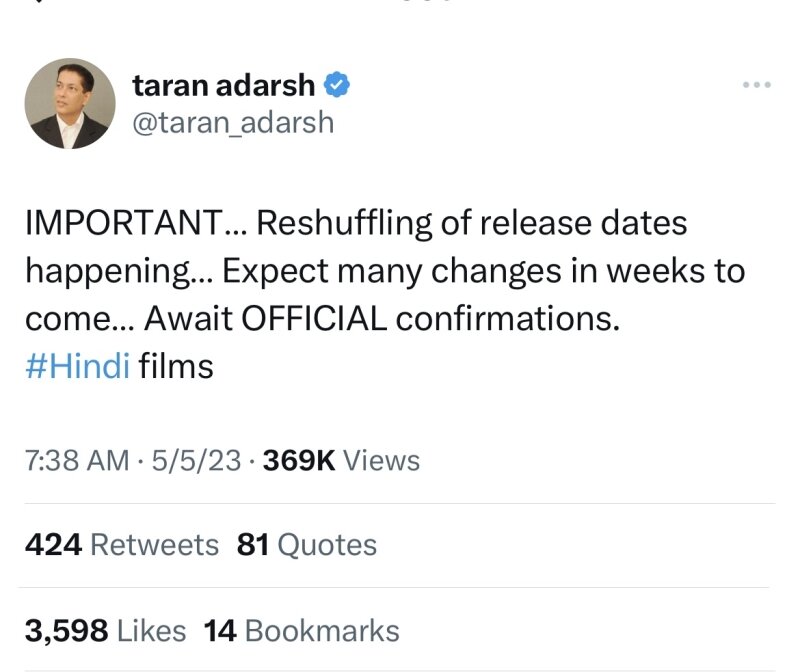Screen dimensions: 800x672
Task: View the 369K Views analytics
Action: [x=341, y=460]
